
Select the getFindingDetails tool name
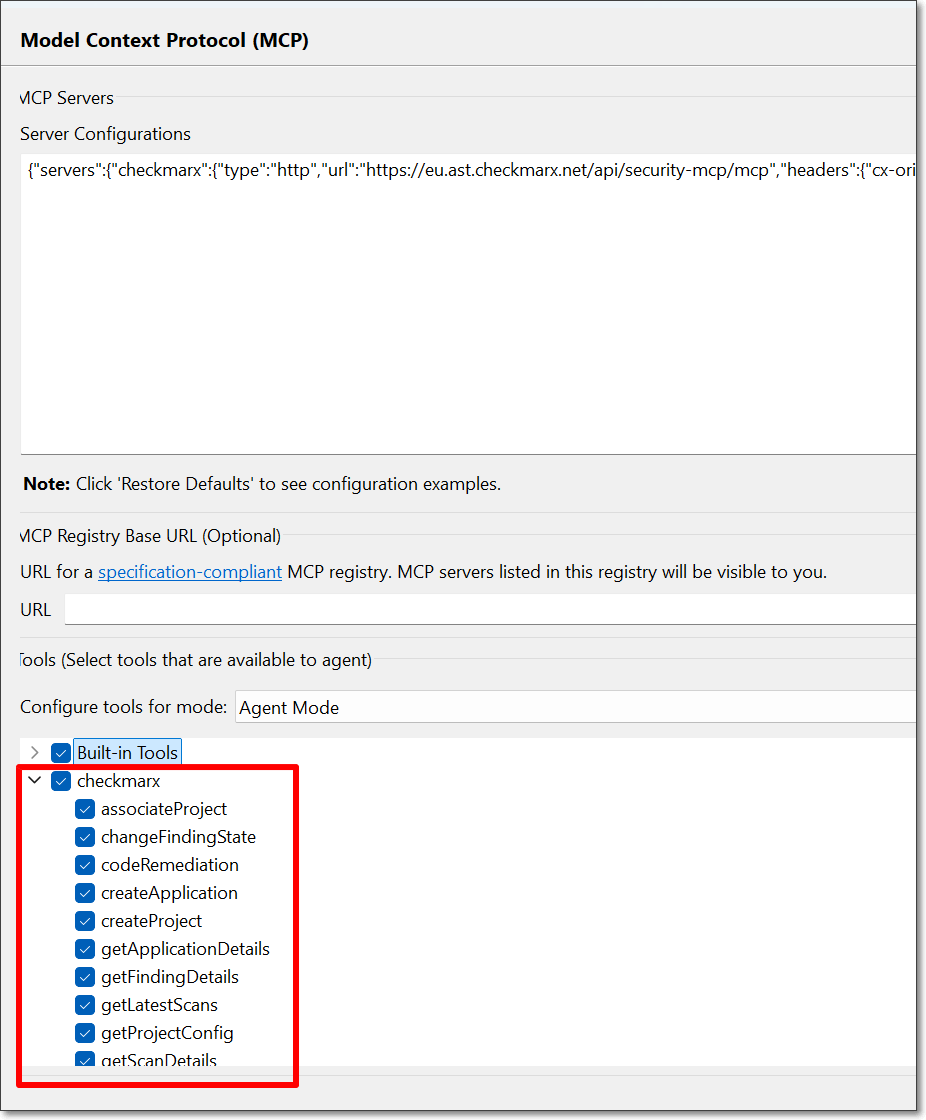170,977
